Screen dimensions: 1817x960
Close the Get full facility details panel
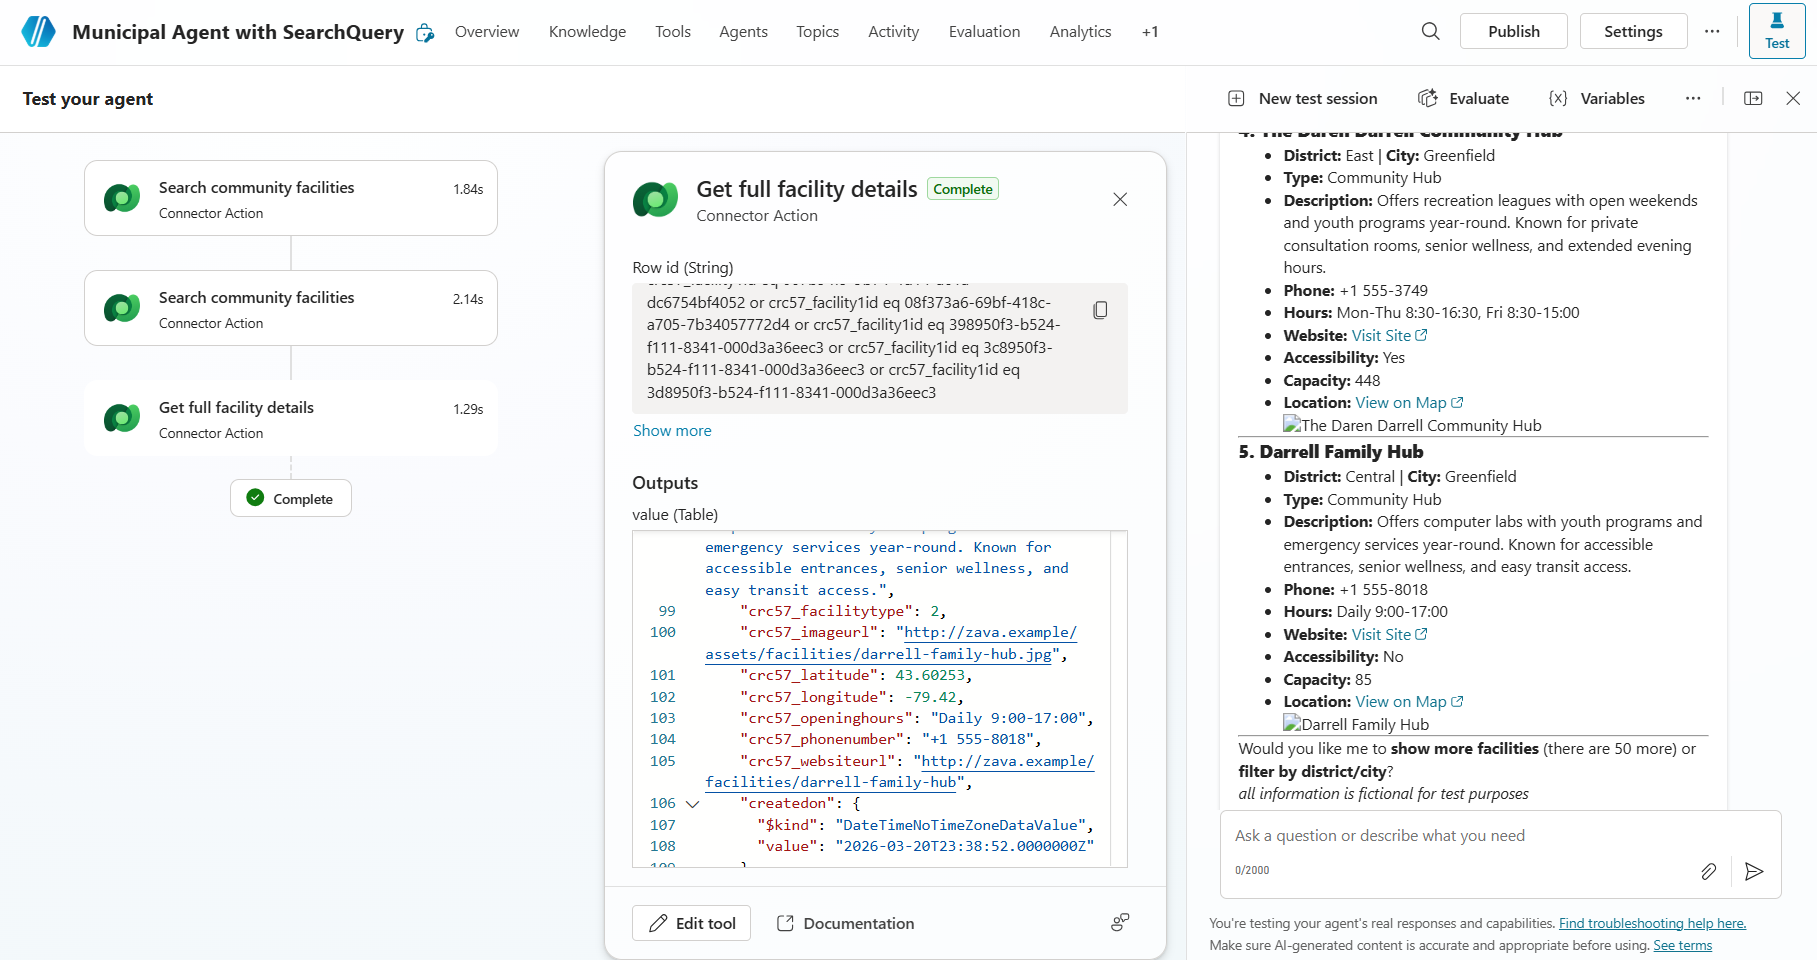click(1120, 199)
